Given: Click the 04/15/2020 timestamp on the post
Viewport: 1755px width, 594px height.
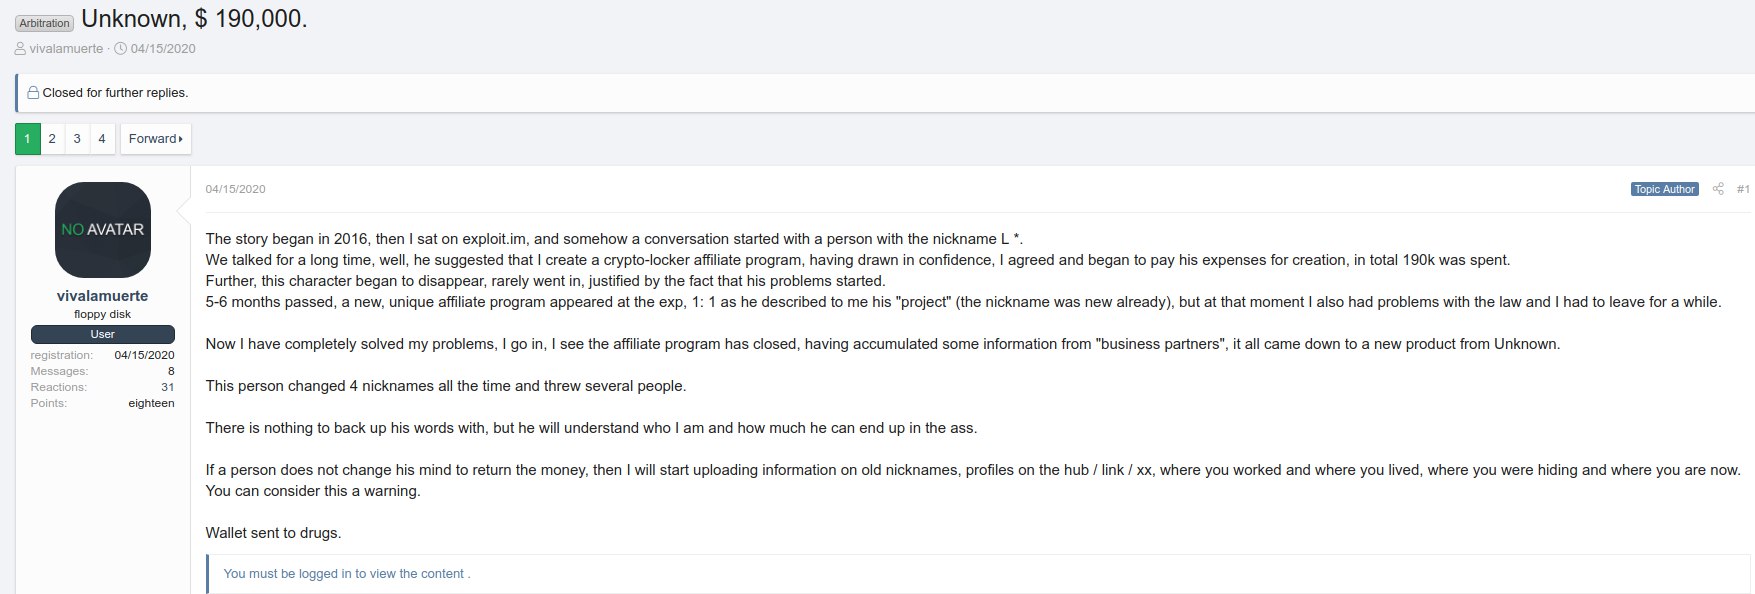Looking at the screenshot, I should (x=236, y=189).
